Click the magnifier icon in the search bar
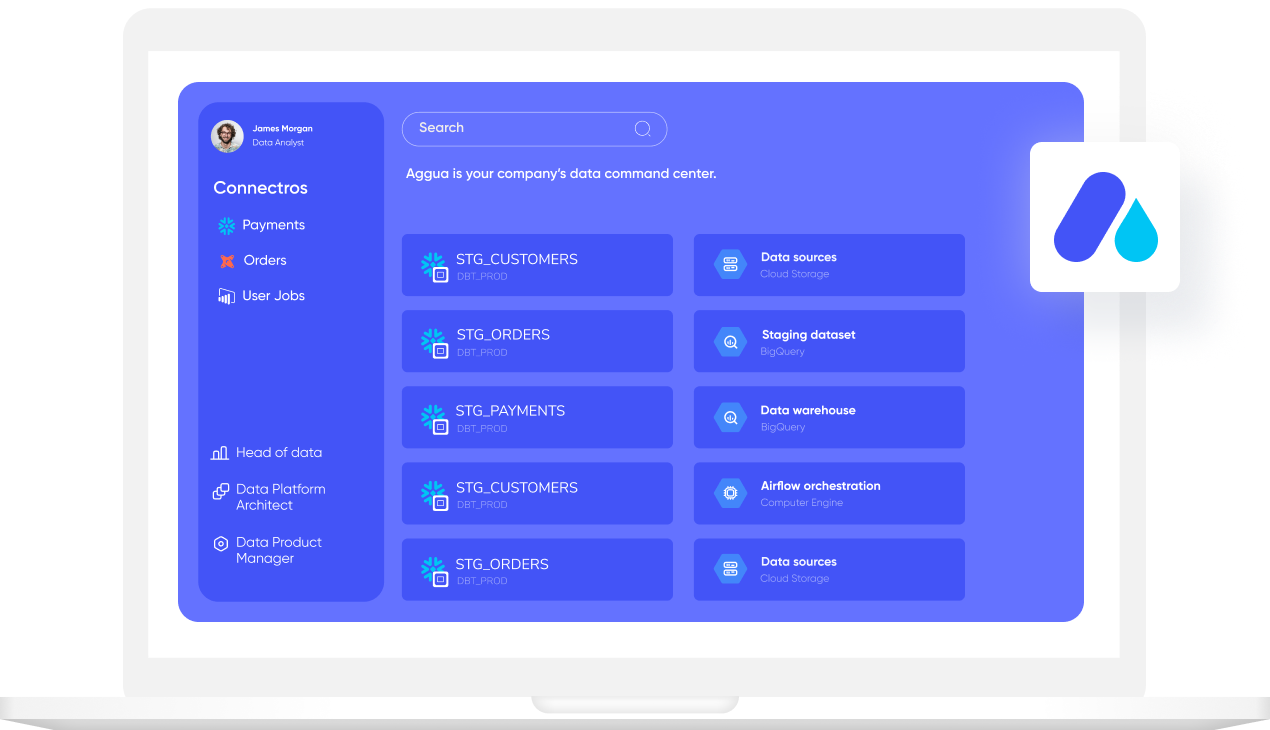 643,129
